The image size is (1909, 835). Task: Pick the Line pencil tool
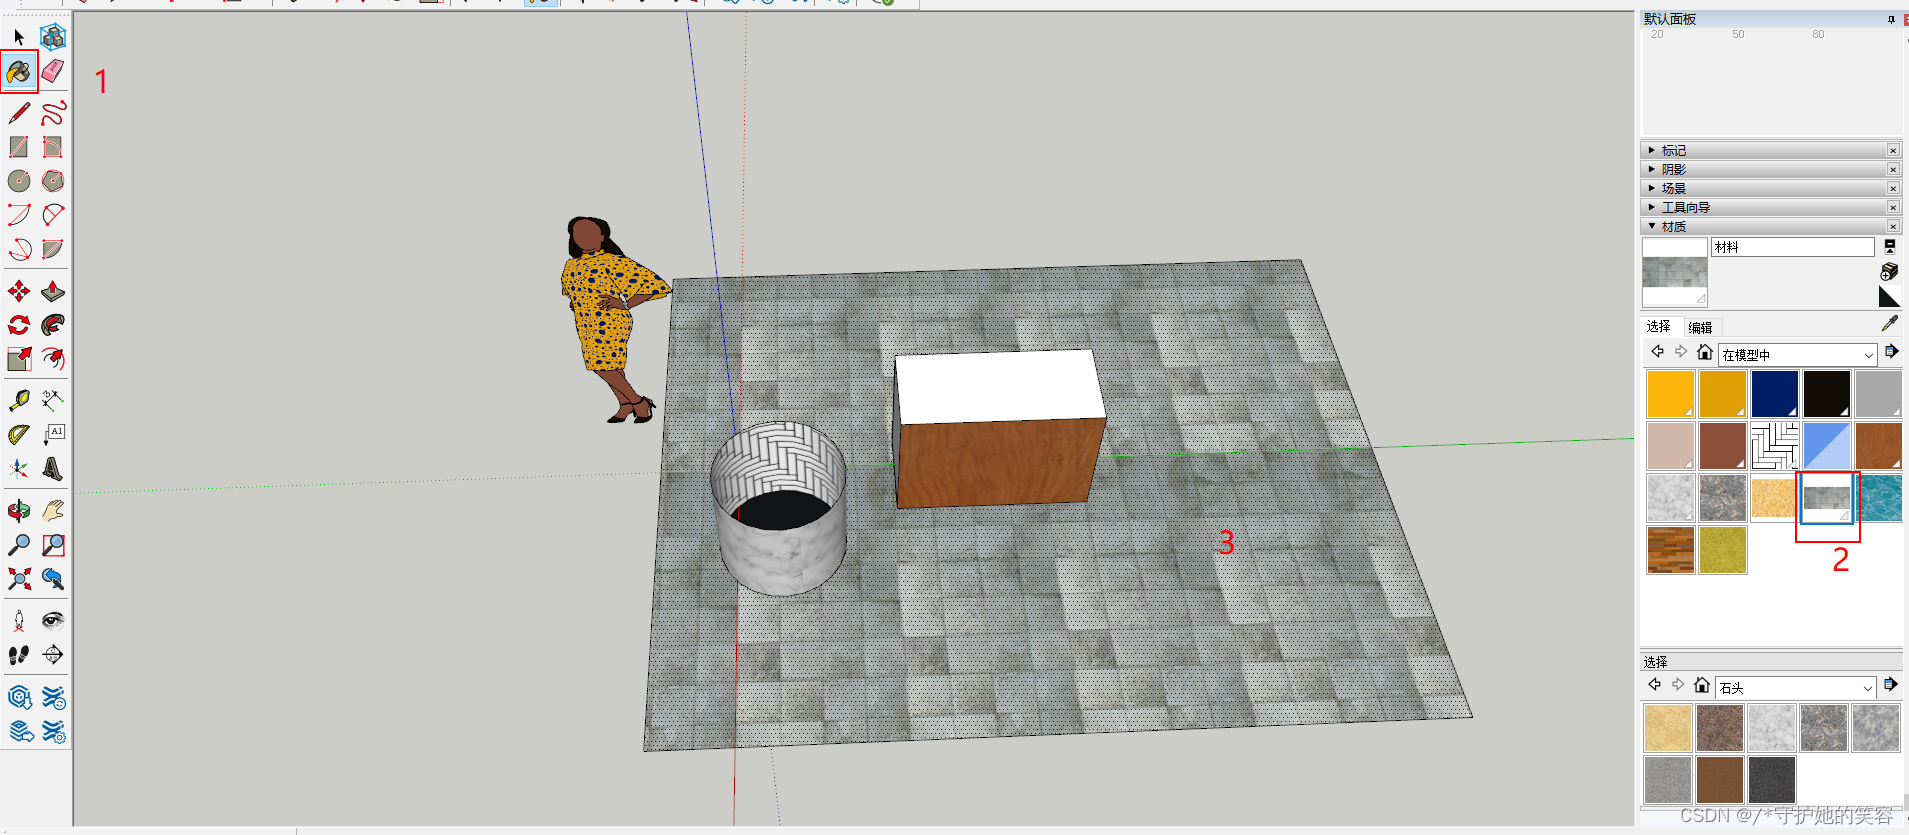19,113
